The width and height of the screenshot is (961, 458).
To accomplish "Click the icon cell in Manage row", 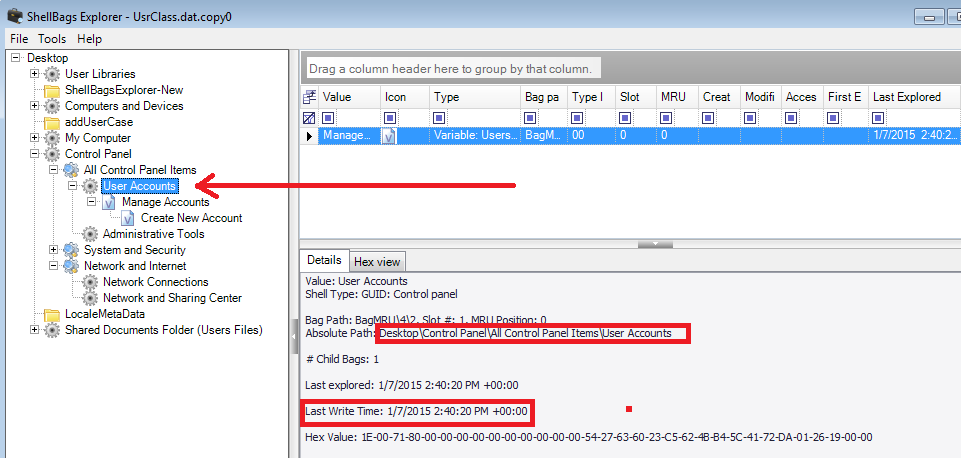I will click(390, 136).
